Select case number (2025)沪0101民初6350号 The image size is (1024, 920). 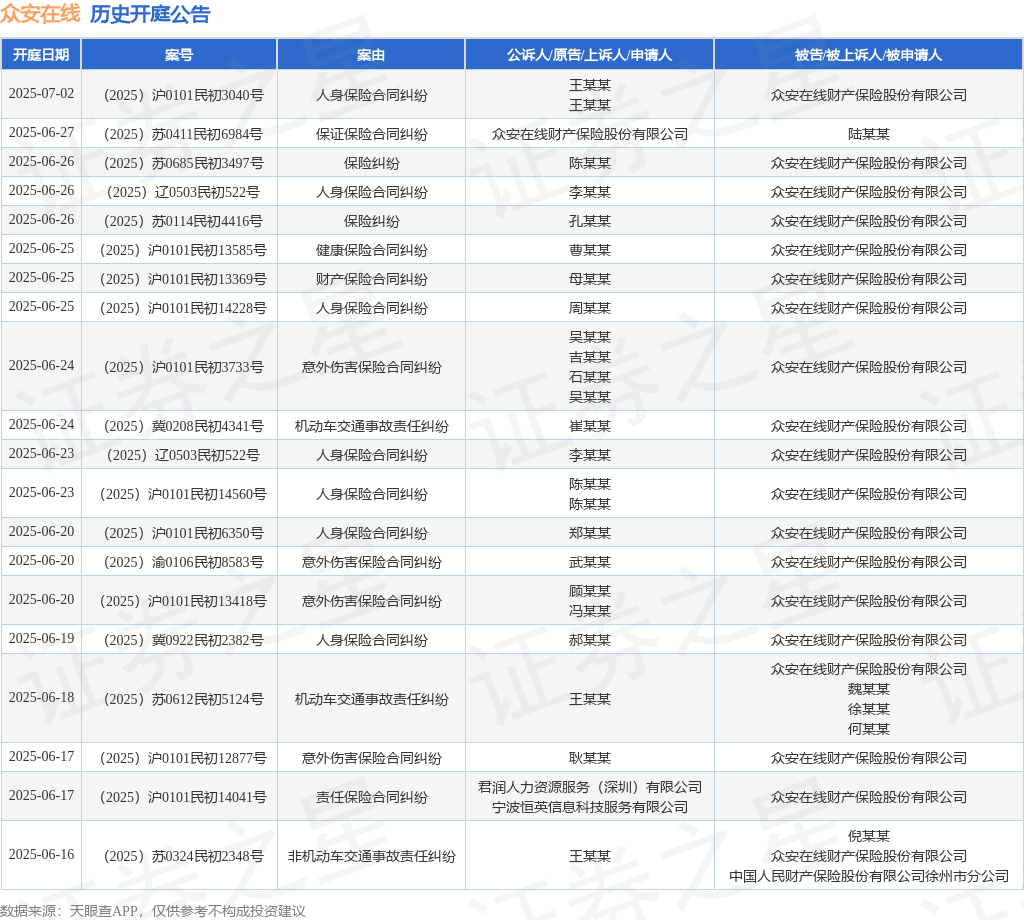(179, 533)
